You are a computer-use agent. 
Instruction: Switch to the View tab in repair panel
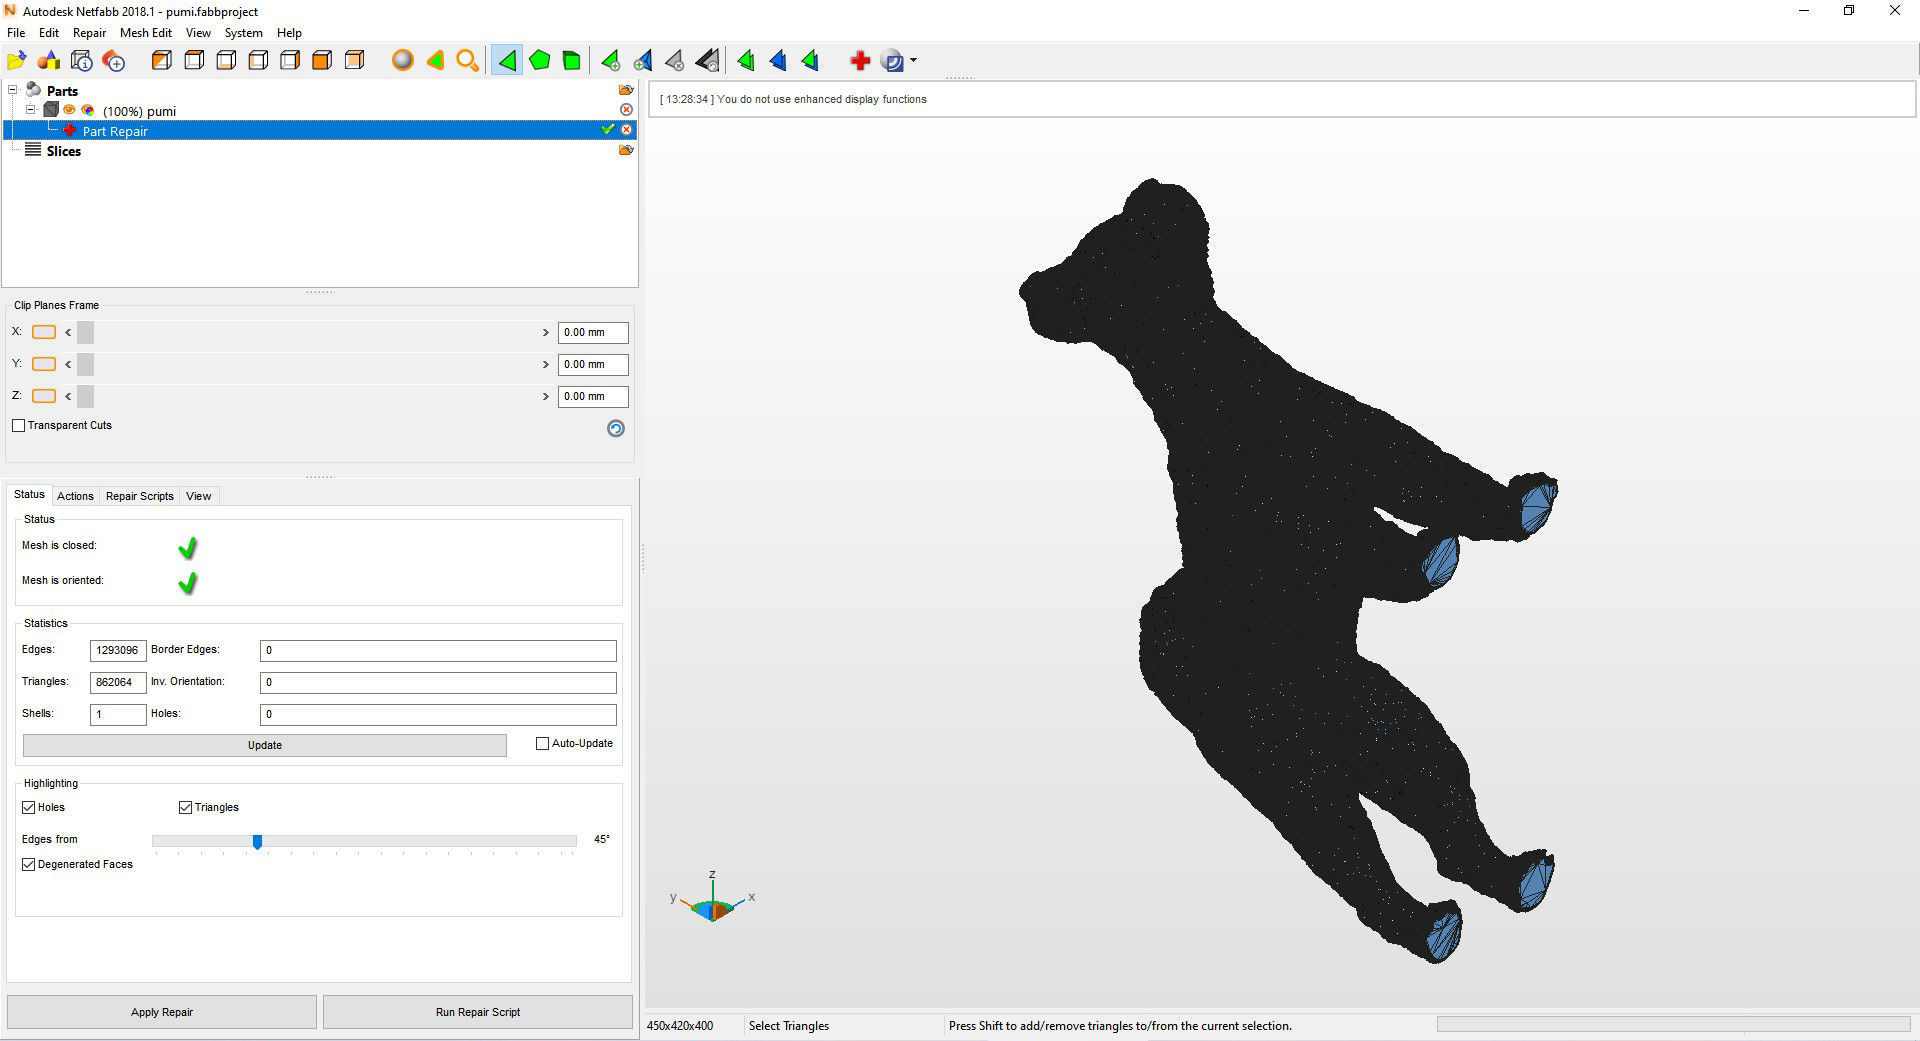point(199,496)
